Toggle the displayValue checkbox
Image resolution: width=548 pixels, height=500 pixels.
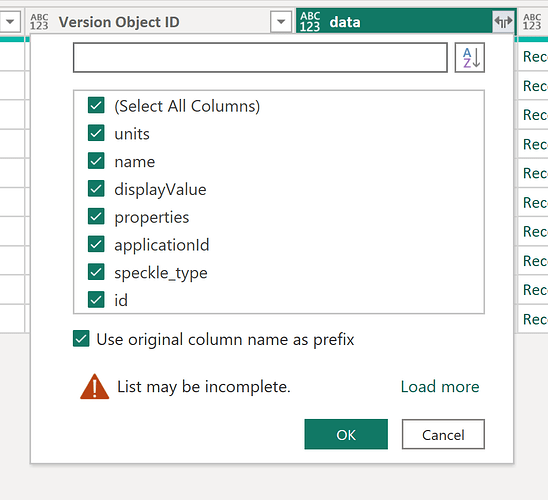point(96,189)
